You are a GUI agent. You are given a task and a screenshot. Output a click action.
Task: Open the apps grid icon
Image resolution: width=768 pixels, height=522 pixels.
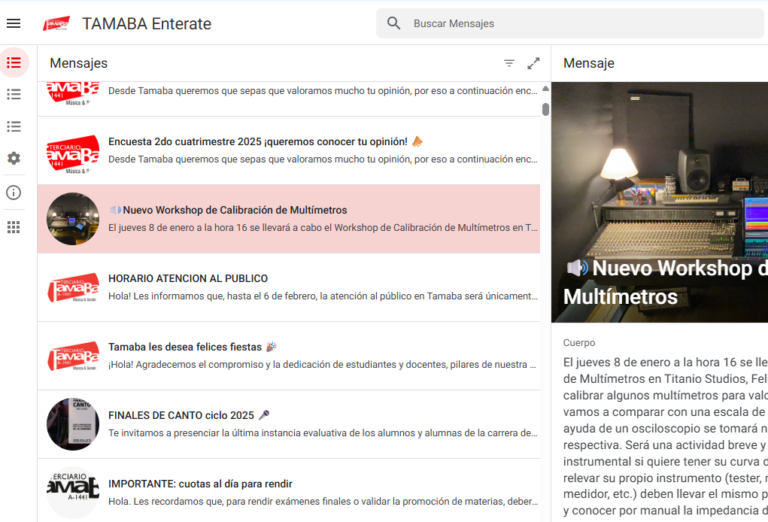pyautogui.click(x=13, y=227)
